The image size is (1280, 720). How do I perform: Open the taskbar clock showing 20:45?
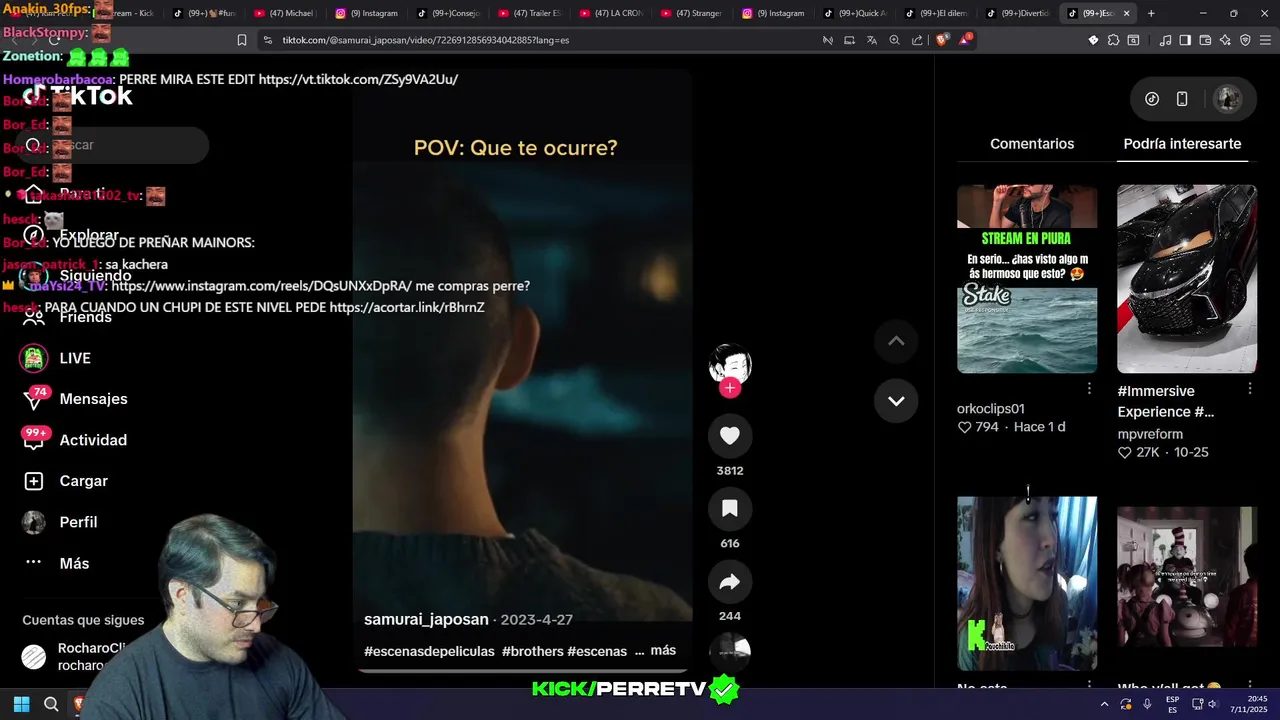(x=1248, y=704)
